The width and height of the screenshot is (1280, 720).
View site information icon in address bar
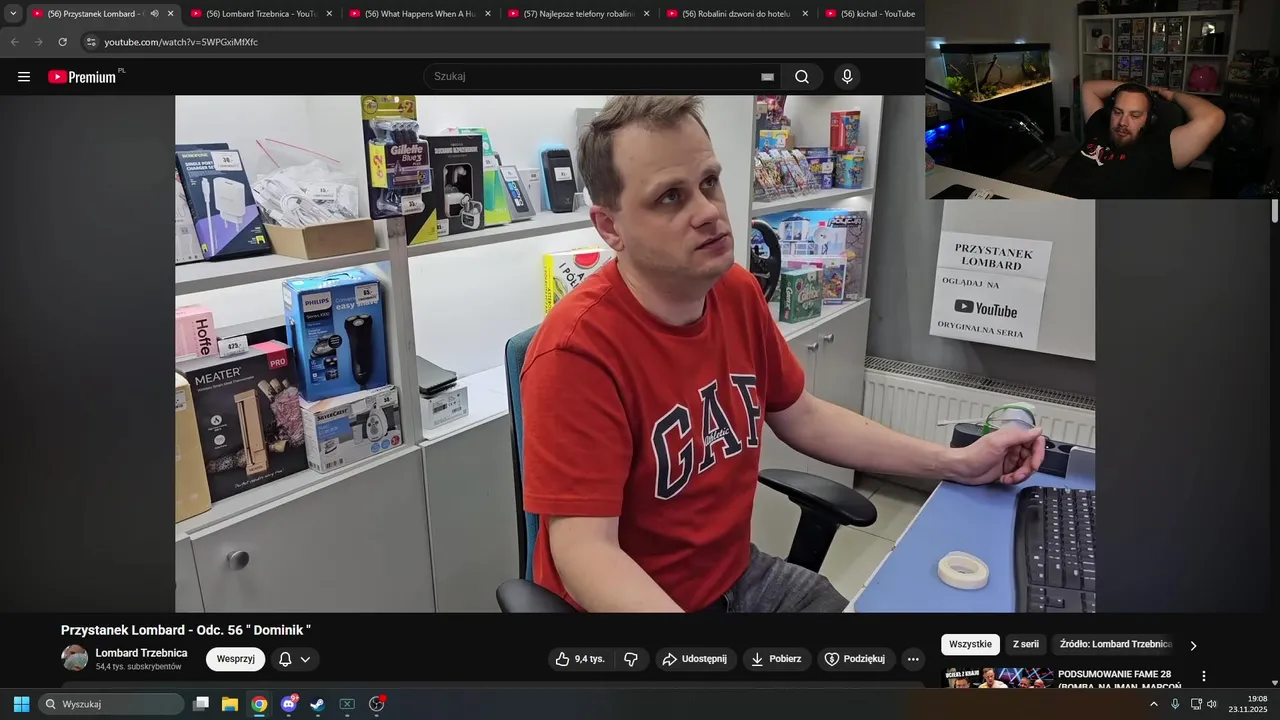pos(91,42)
